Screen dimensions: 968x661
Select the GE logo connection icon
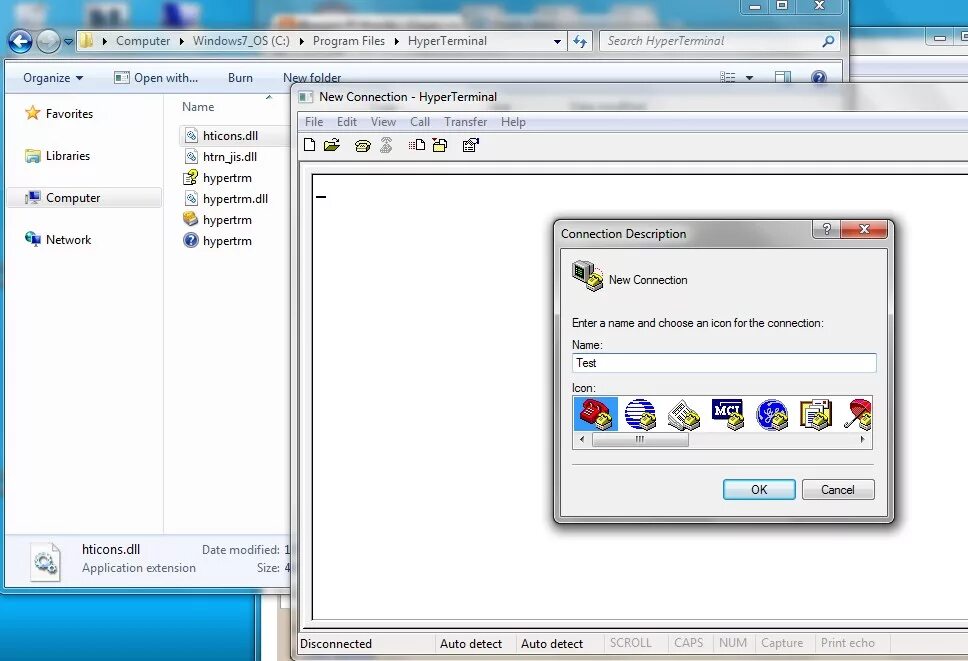[x=772, y=414]
